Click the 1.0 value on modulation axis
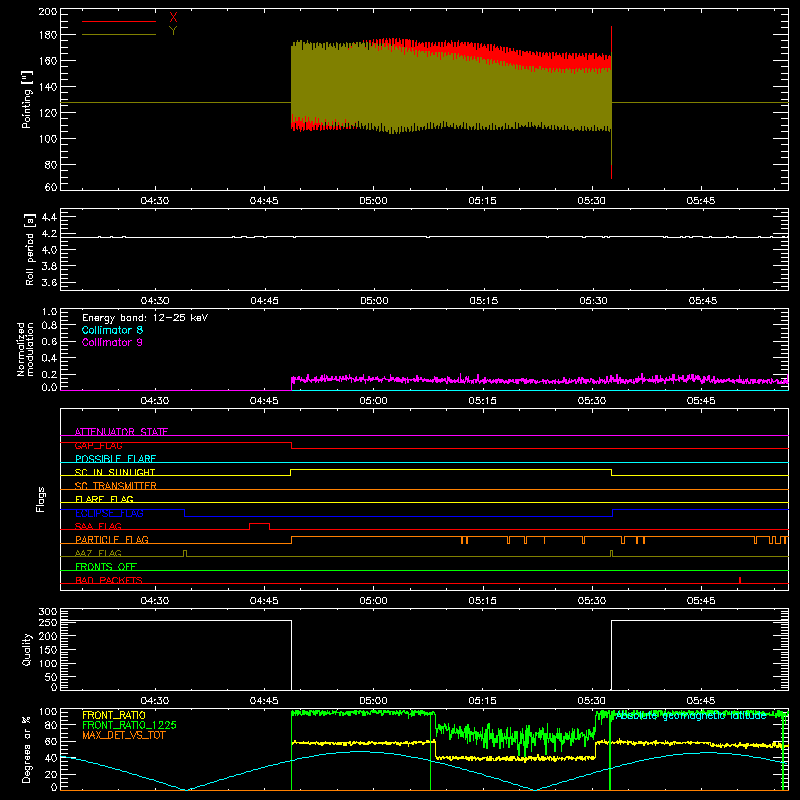Screen dimensions: 800x800 [49, 312]
